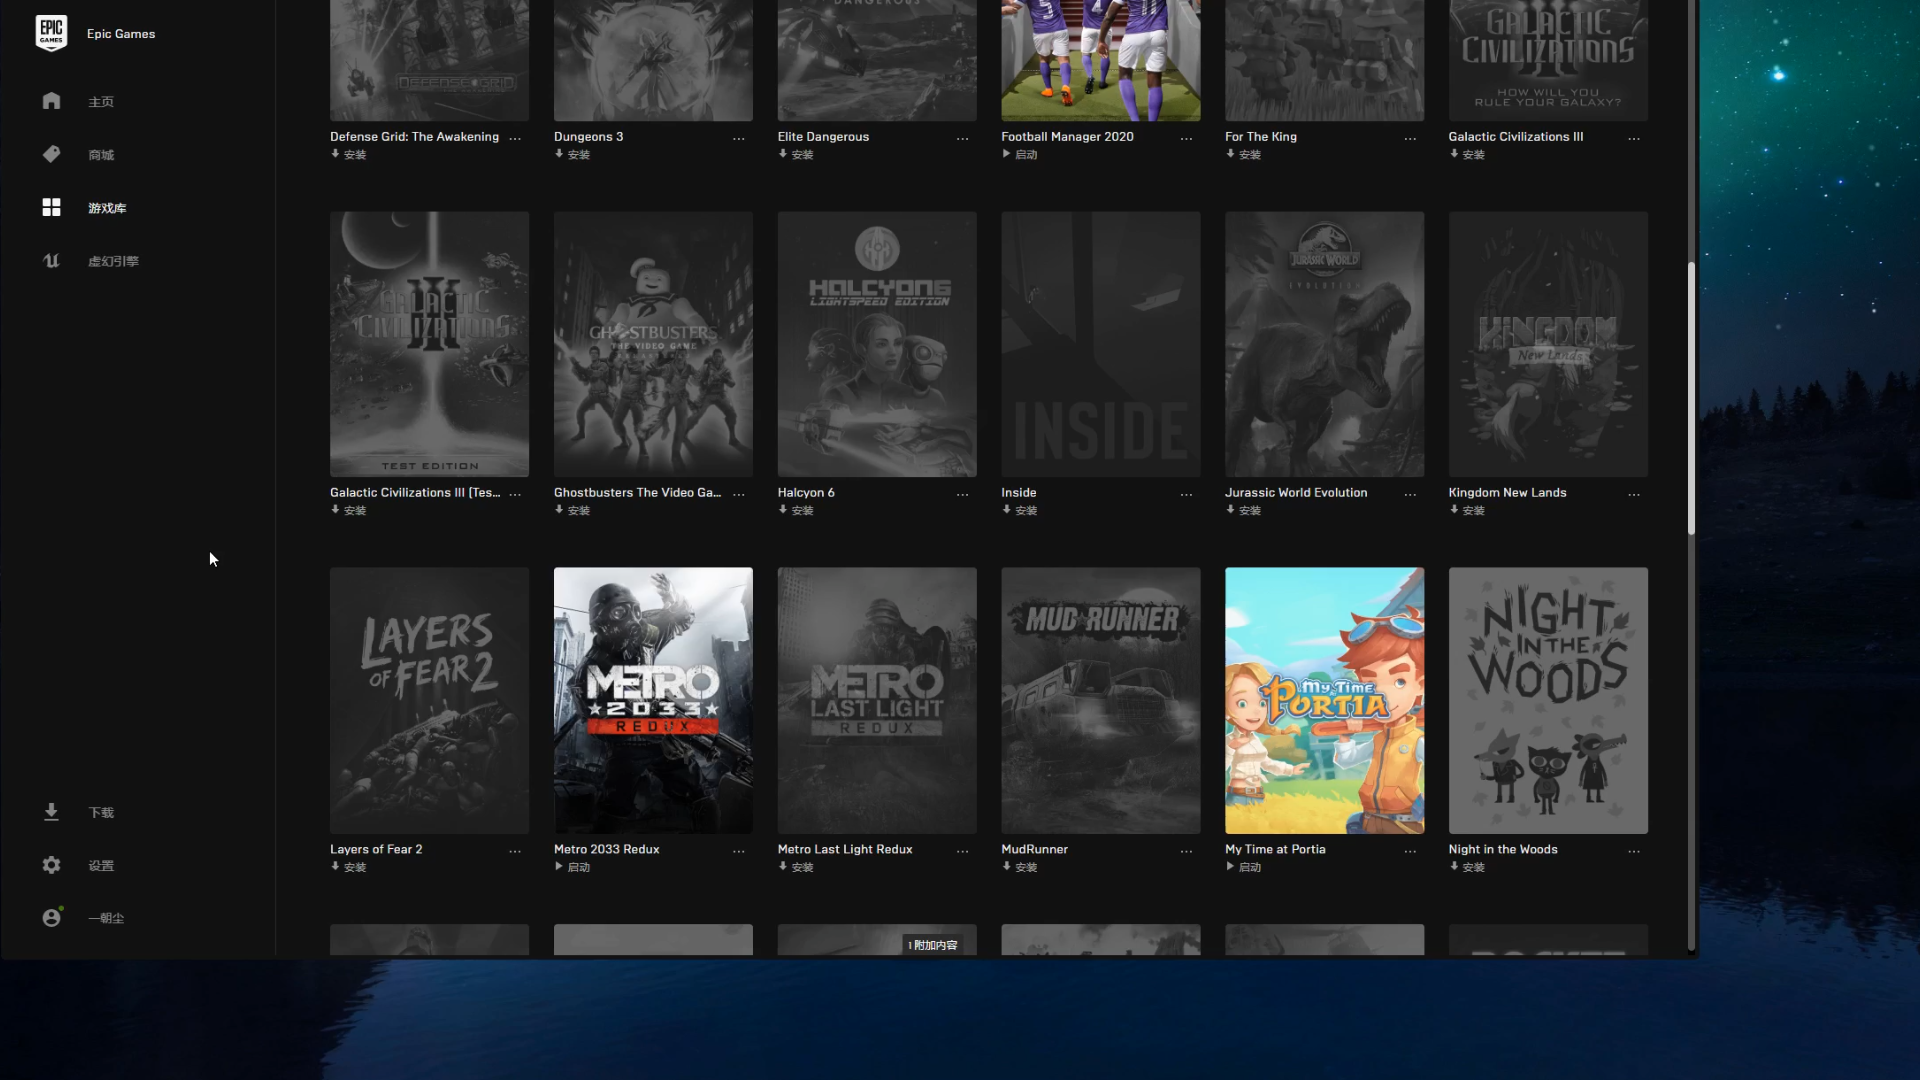Click the Night in the Woods cover
Image resolution: width=1920 pixels, height=1080 pixels.
[x=1548, y=700]
